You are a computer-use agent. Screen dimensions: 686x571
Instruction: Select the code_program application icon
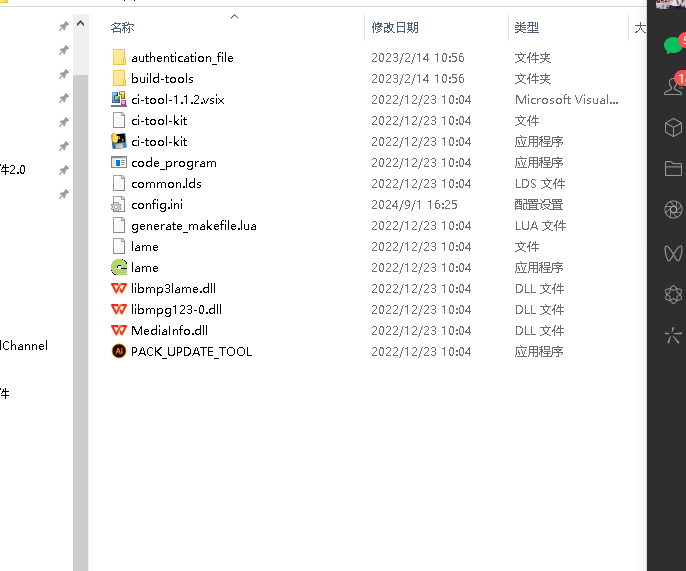pyautogui.click(x=119, y=162)
